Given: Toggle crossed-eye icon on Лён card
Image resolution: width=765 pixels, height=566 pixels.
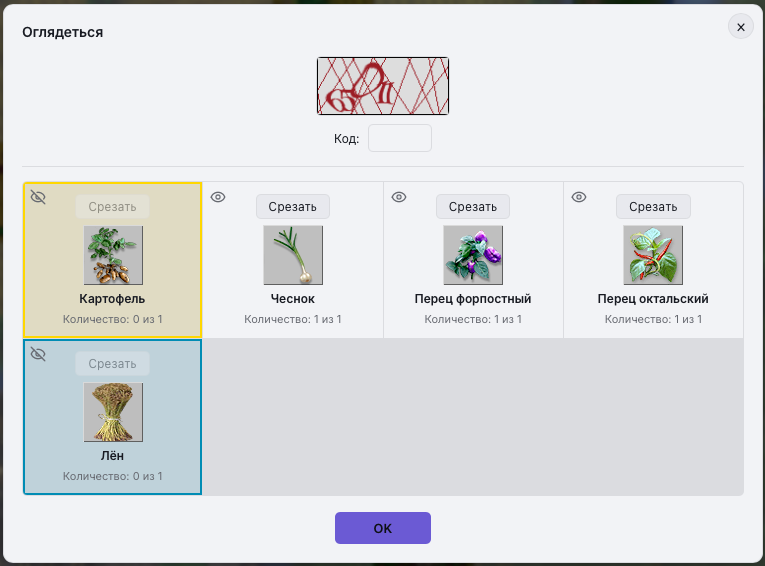Looking at the screenshot, I should coord(38,354).
